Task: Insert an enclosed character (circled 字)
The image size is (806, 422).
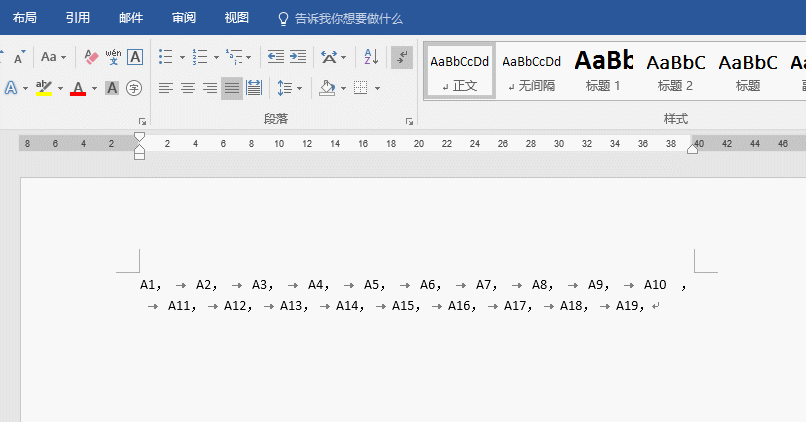Action: click(x=134, y=88)
